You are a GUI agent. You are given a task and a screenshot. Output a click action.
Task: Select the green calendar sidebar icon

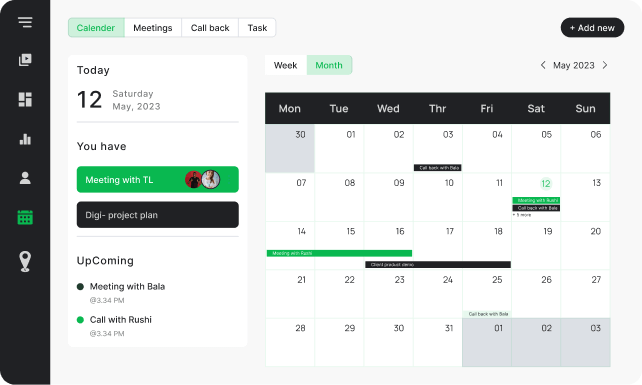(x=25, y=217)
